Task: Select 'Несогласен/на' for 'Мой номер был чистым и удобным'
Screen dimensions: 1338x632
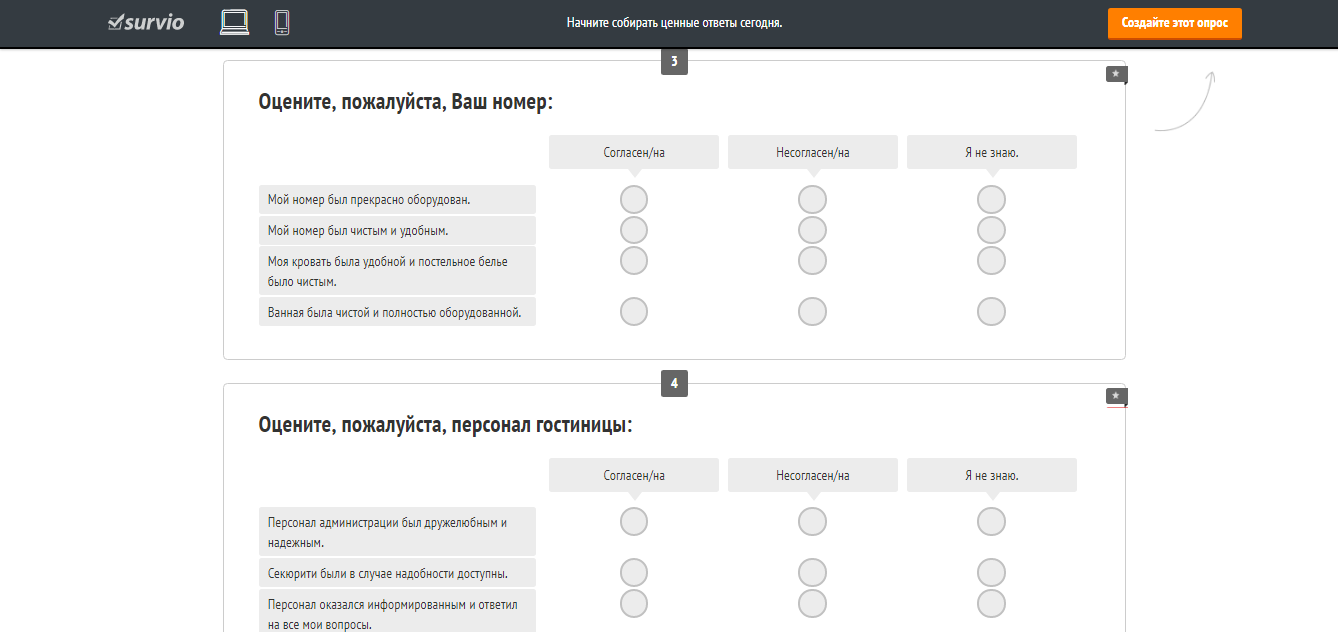Action: point(812,230)
